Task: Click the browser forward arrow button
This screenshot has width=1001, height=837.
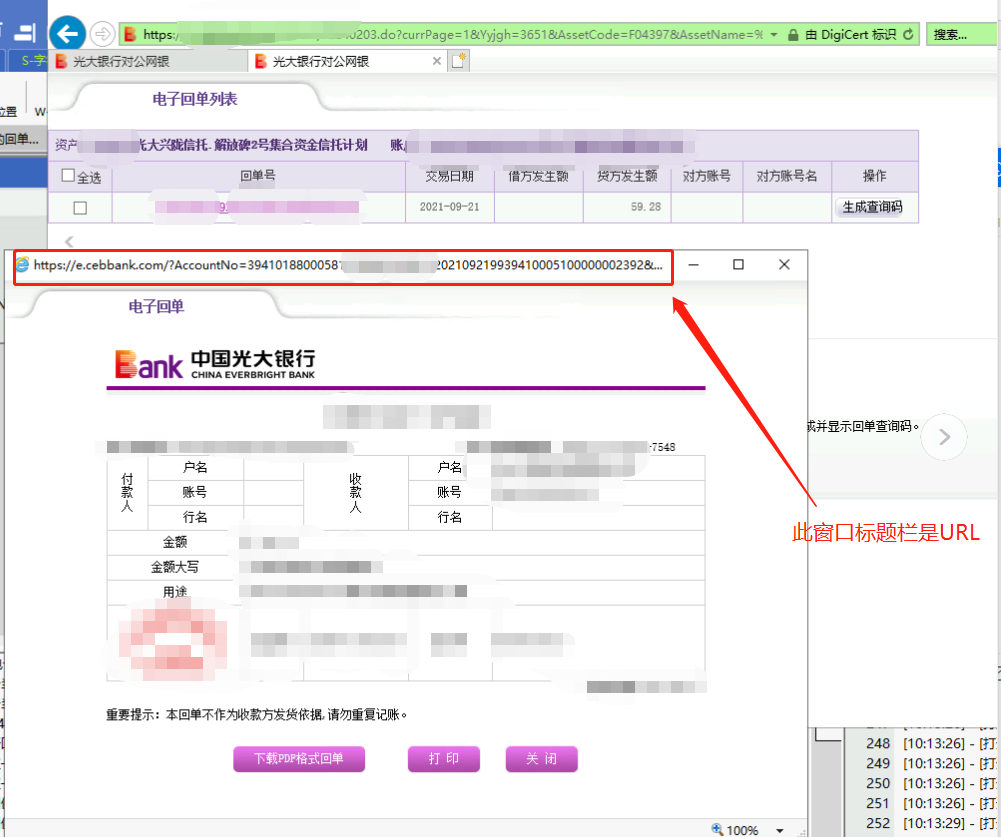Action: pyautogui.click(x=102, y=34)
